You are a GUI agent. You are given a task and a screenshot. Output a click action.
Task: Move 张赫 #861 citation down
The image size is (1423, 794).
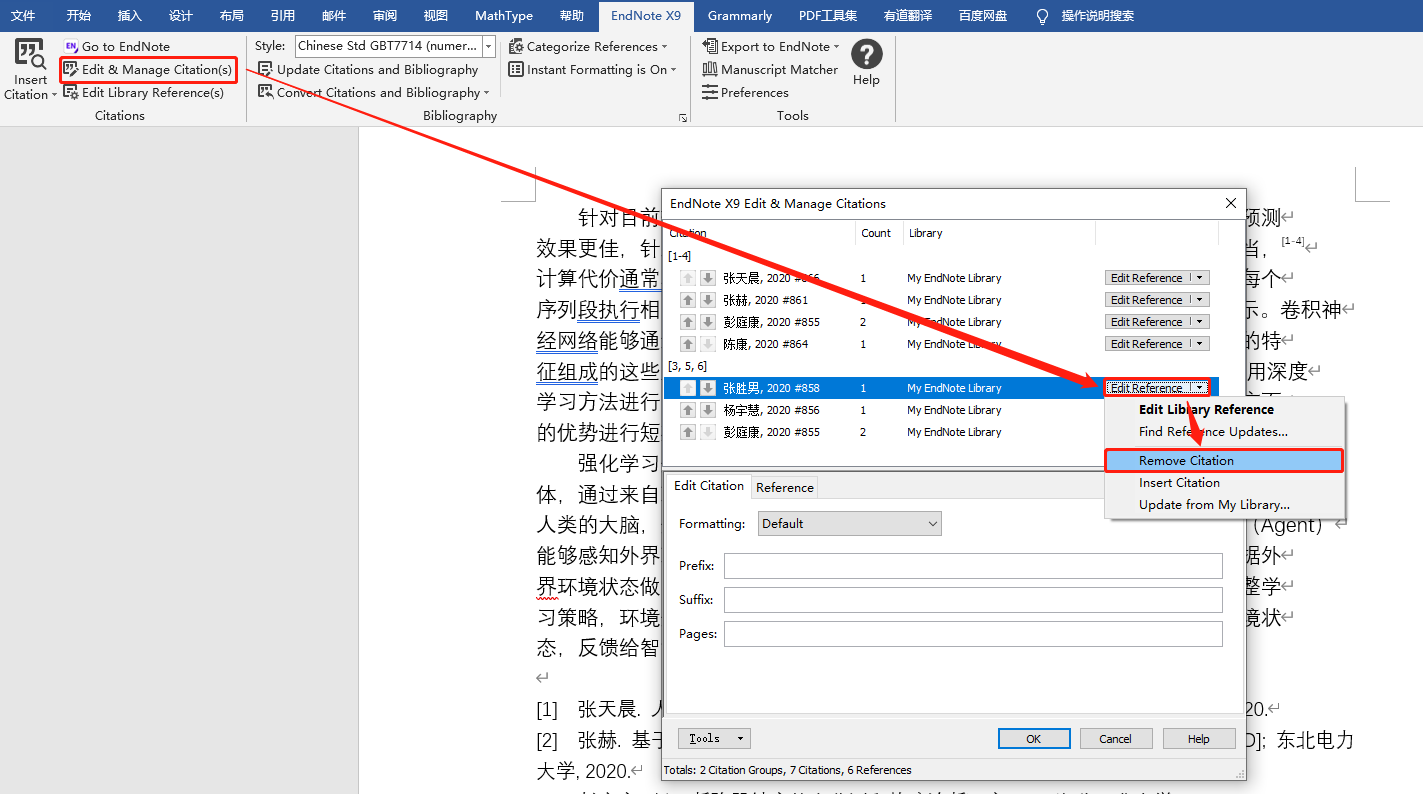point(707,300)
